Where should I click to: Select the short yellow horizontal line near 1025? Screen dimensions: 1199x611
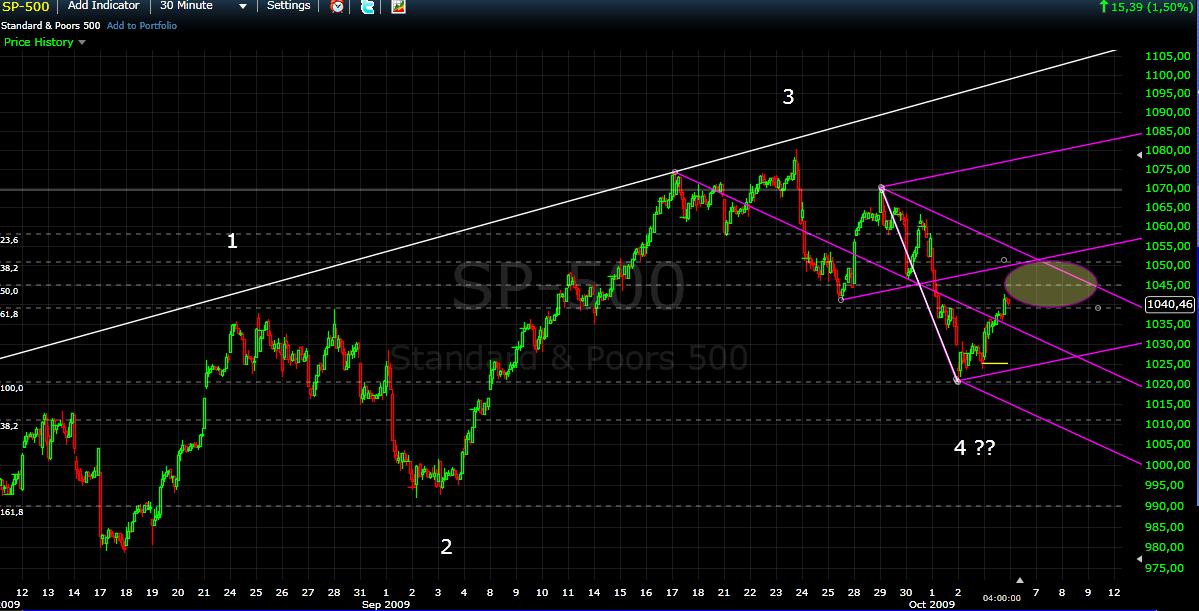point(996,362)
